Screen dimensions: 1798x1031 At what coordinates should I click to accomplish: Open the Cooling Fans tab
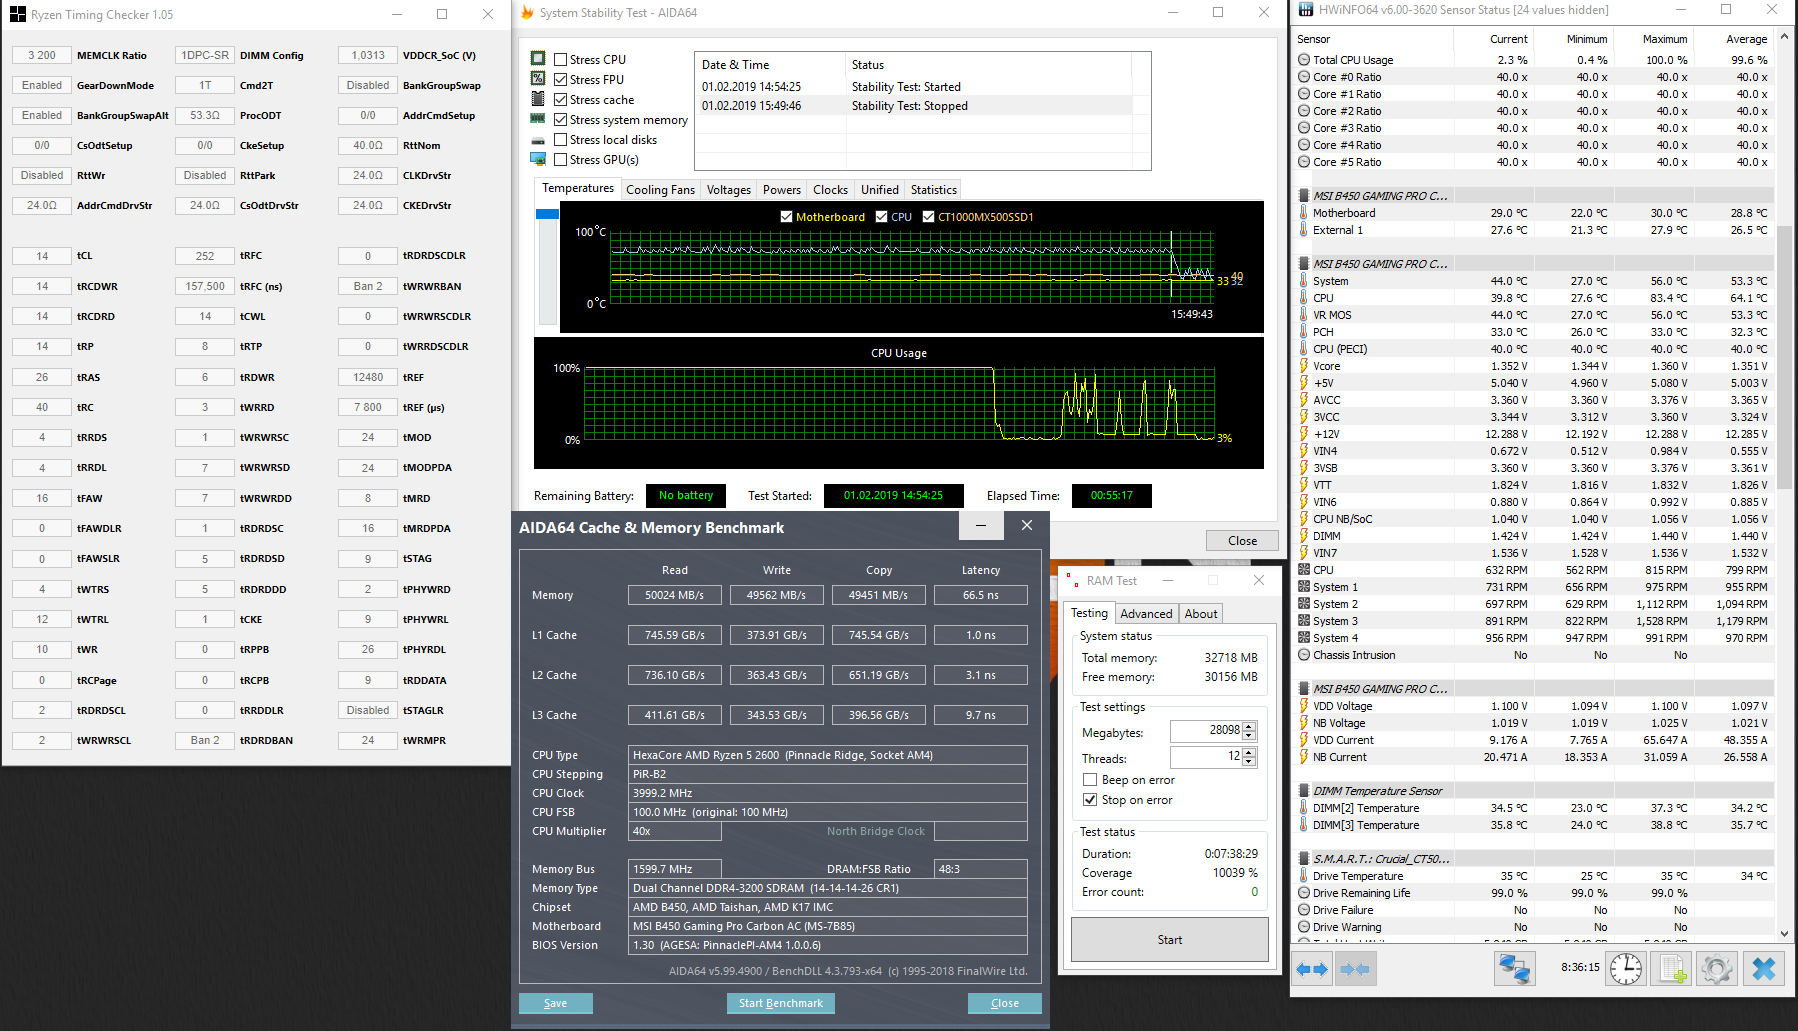tap(660, 190)
